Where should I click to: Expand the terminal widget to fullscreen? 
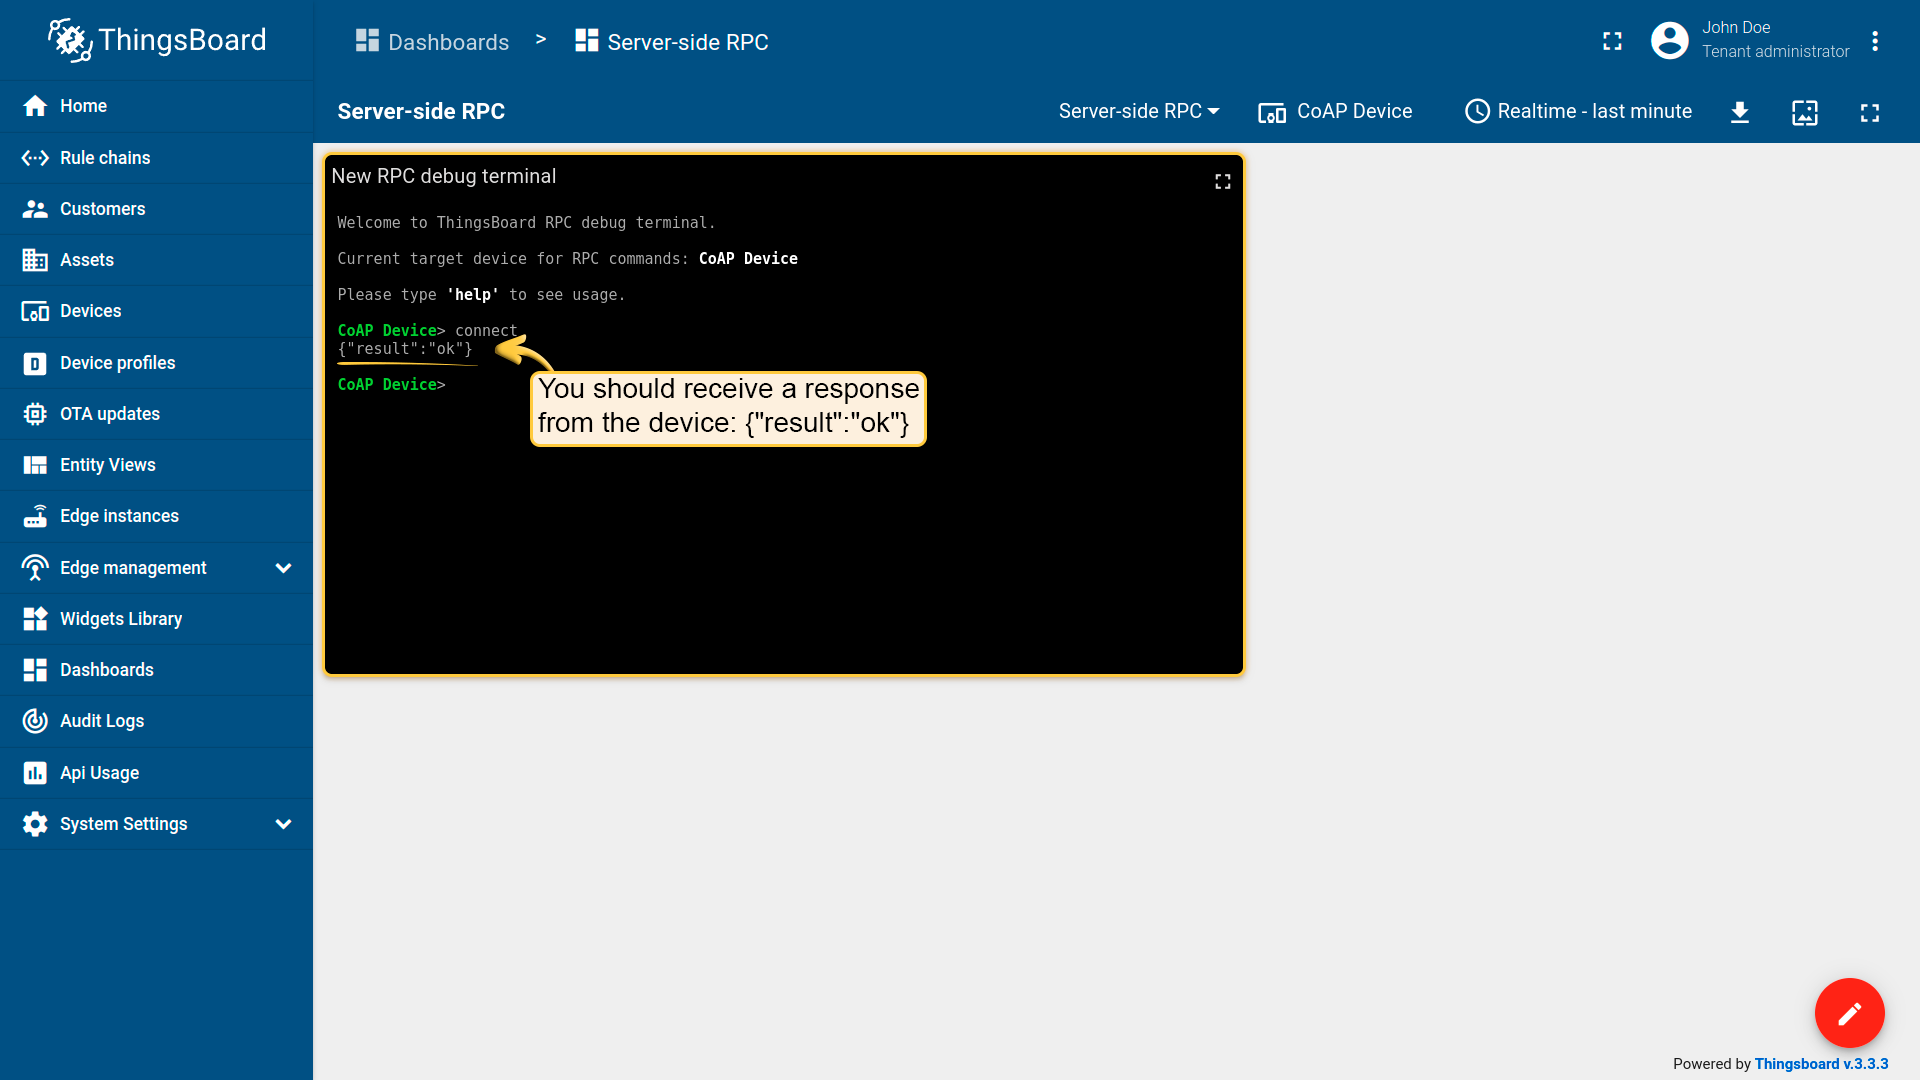(x=1222, y=181)
